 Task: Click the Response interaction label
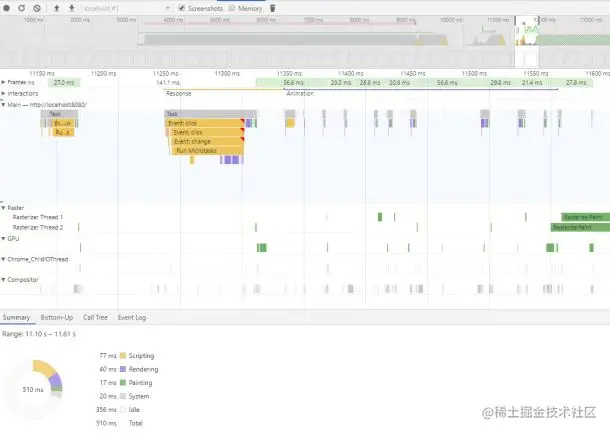point(179,93)
